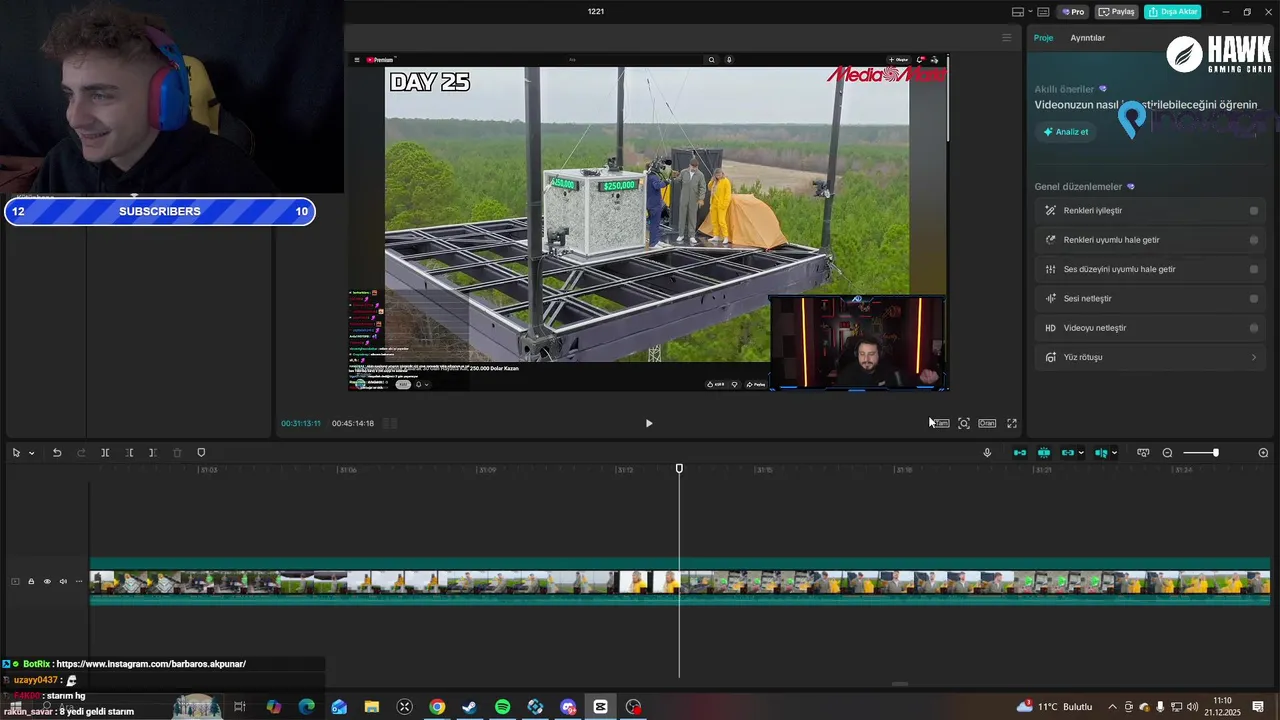Toggle preview axis button on timeline

click(1101, 453)
